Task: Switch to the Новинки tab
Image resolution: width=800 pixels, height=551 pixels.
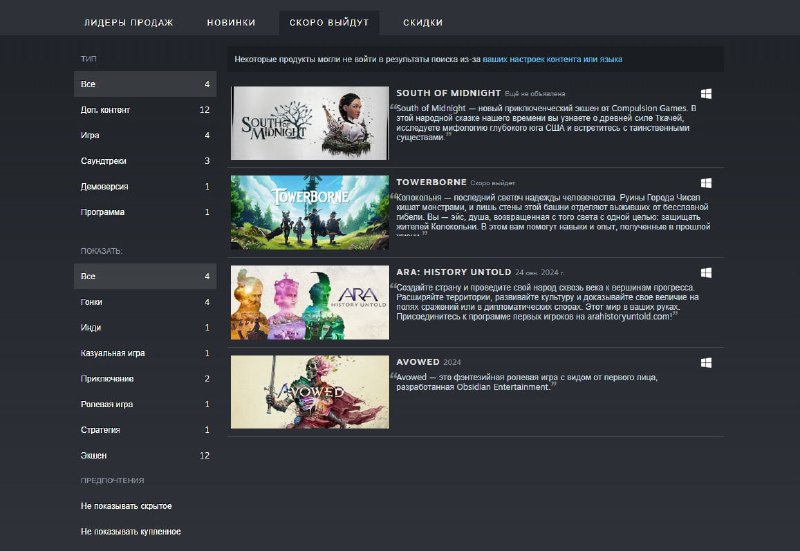Action: [231, 22]
